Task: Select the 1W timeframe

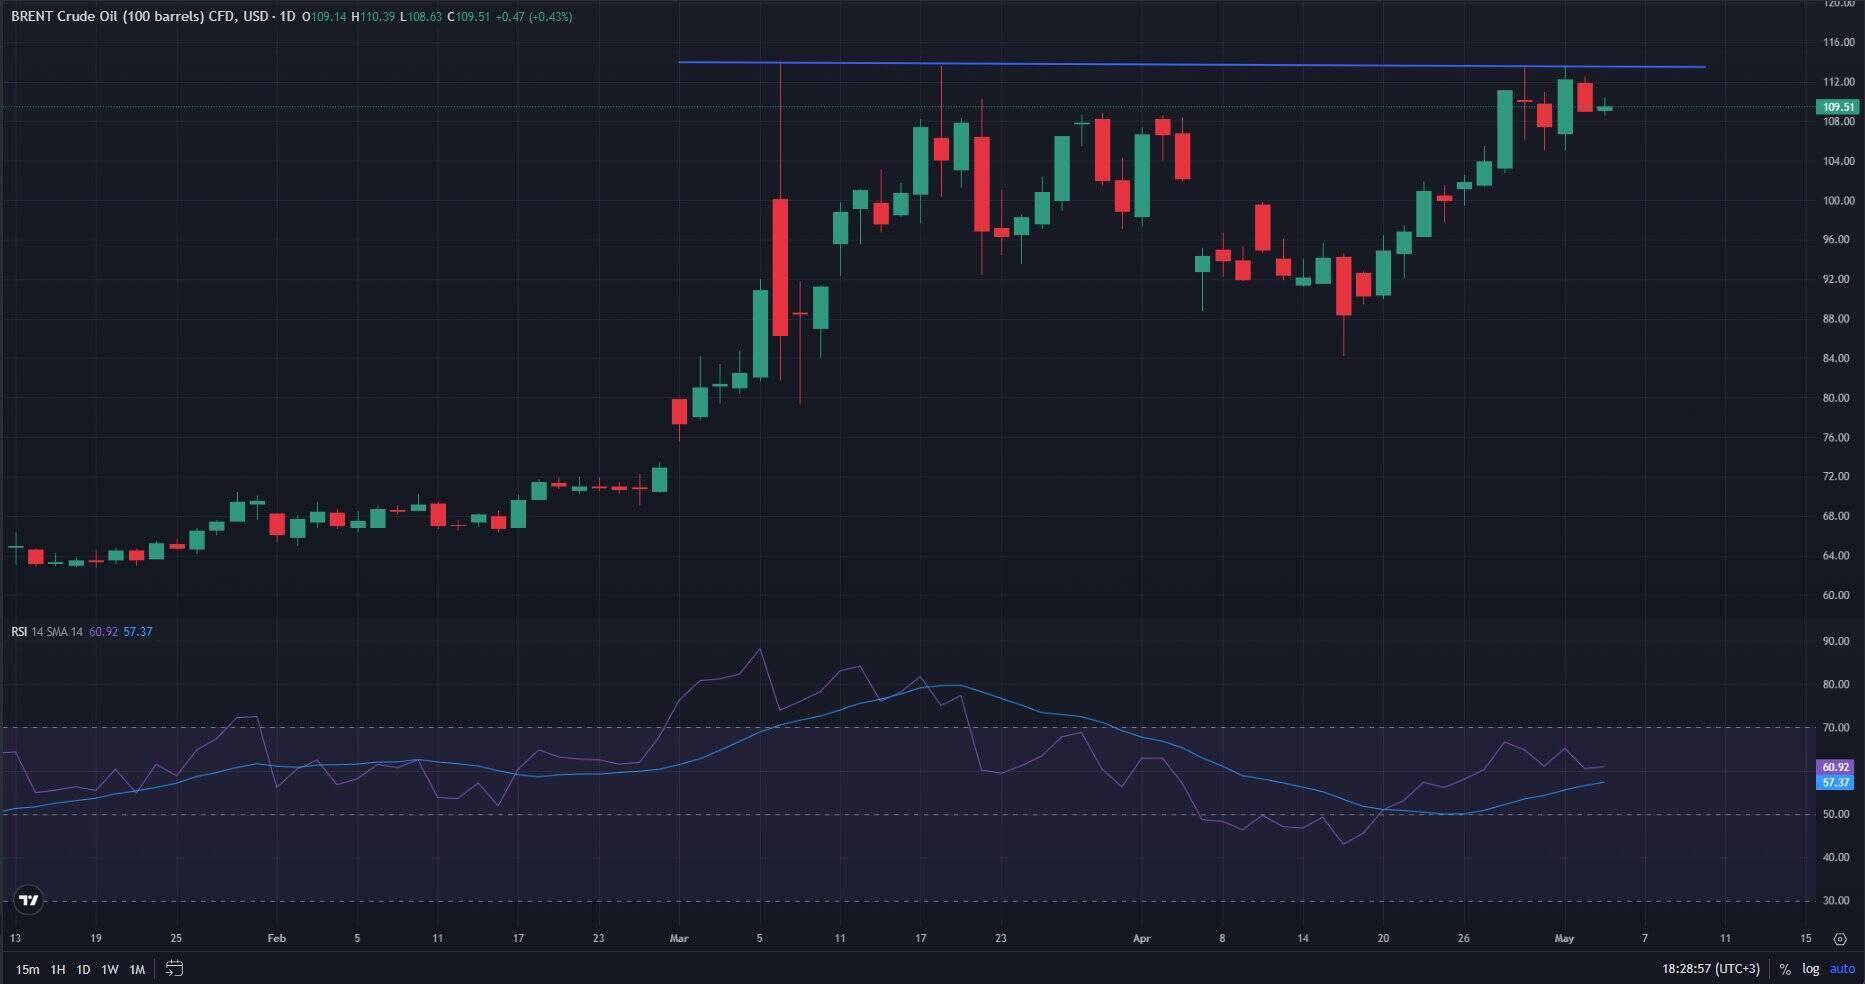Action: (x=110, y=969)
